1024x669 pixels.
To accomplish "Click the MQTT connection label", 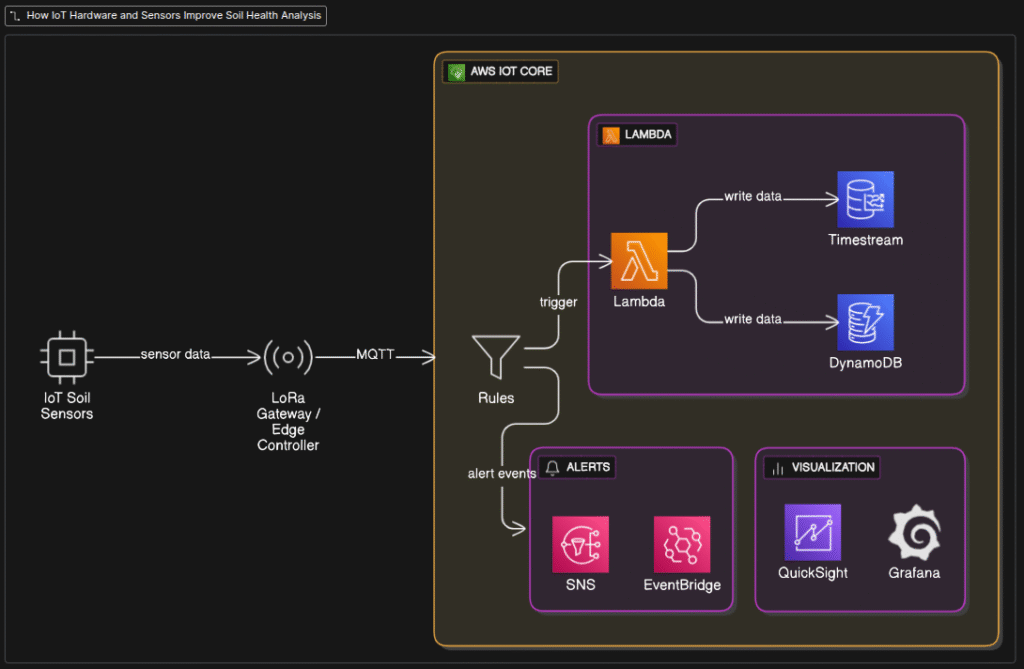I will click(x=375, y=354).
